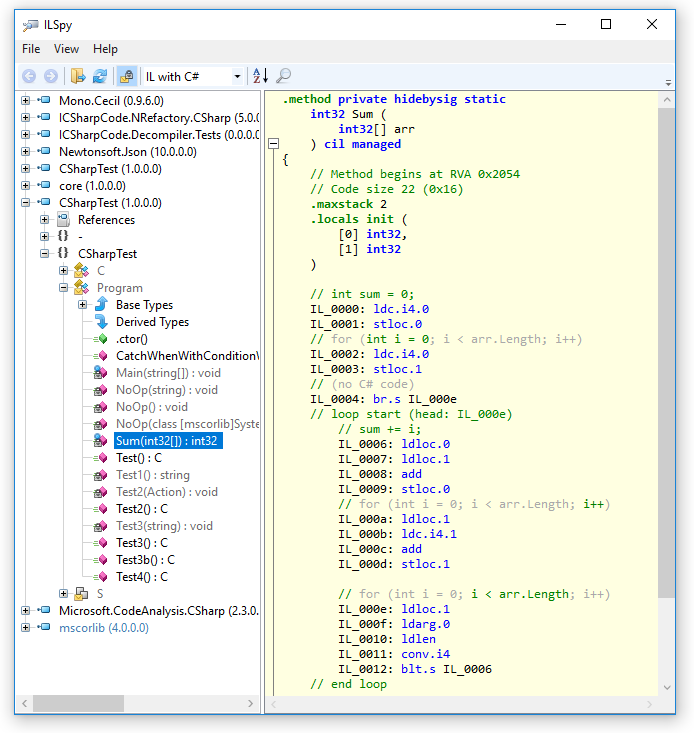This screenshot has height=733, width=694.
Task: Click the Newtonsoft.Json assembly icon
Action: pyautogui.click(x=44, y=151)
